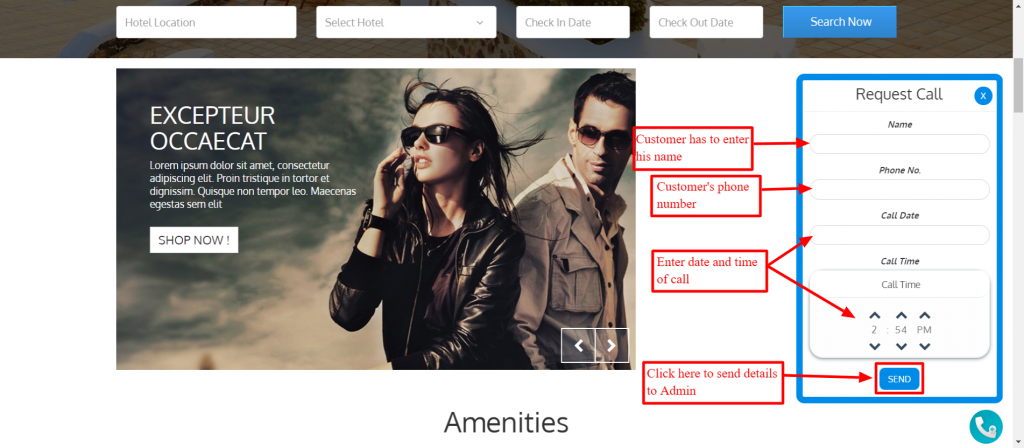This screenshot has width=1024, height=448.
Task: Increase the hour with up chevron
Action: coord(874,315)
